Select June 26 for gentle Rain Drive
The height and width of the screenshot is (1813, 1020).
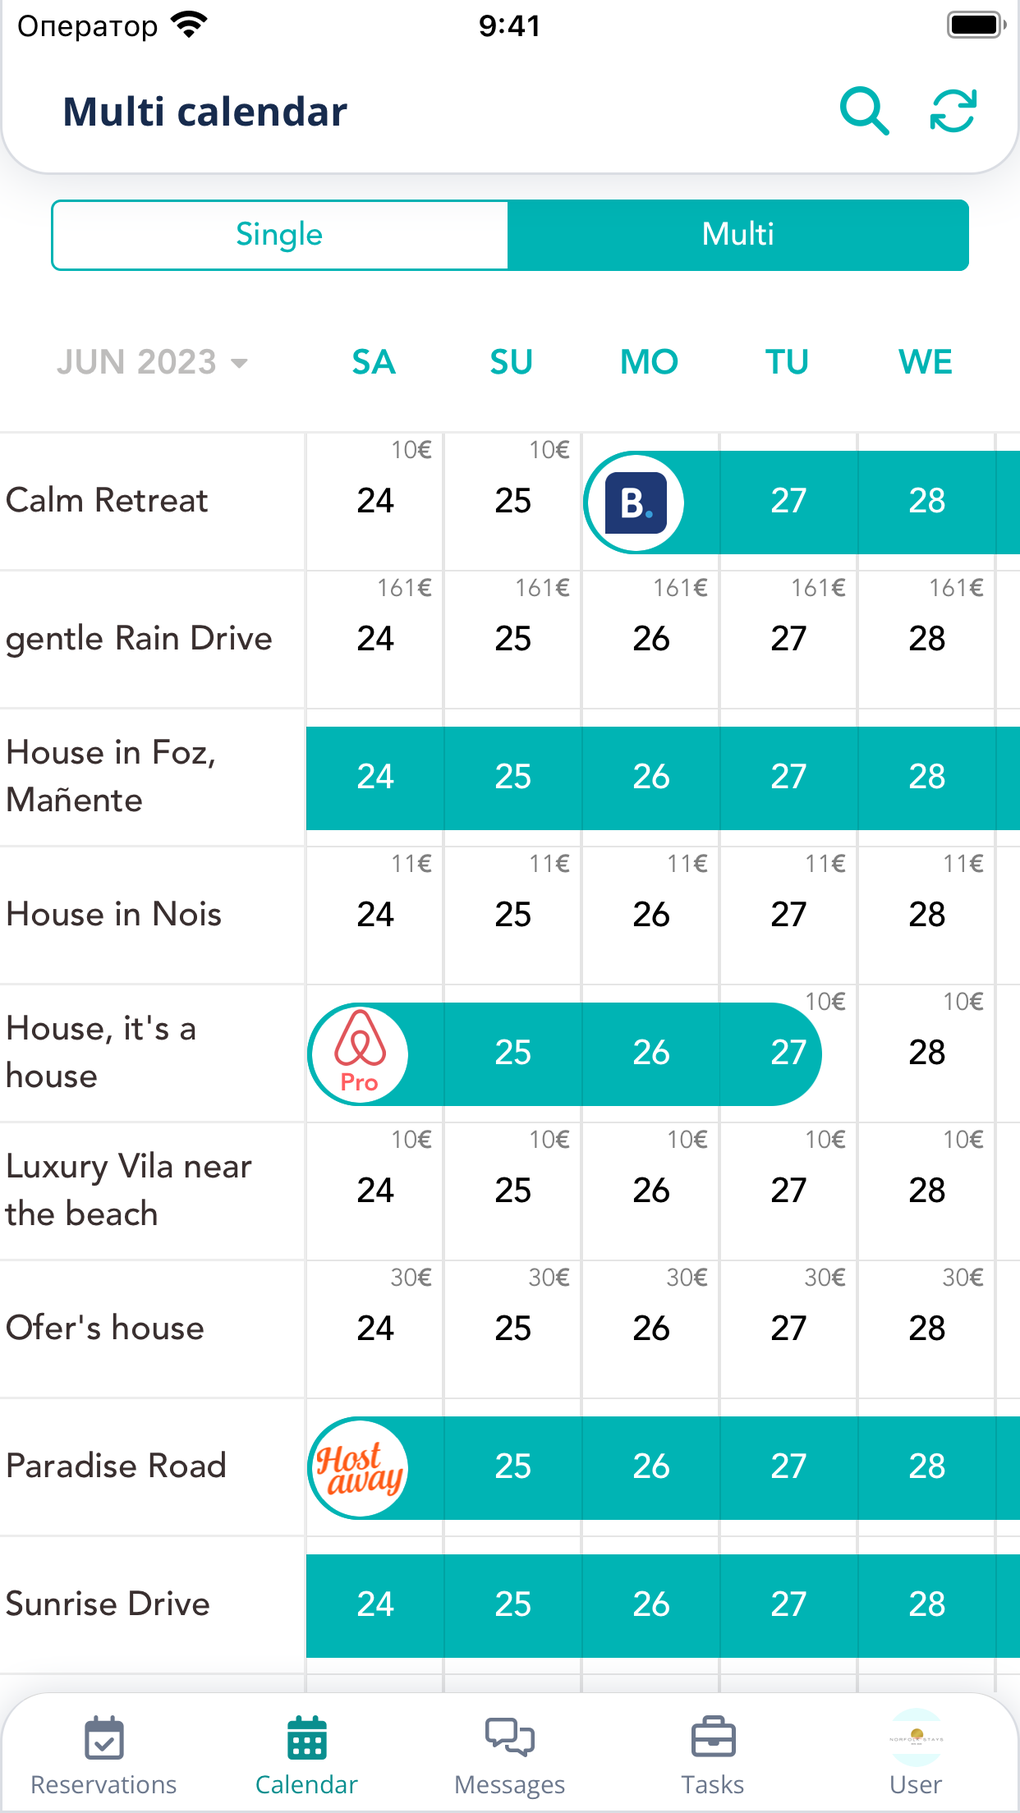coord(651,639)
